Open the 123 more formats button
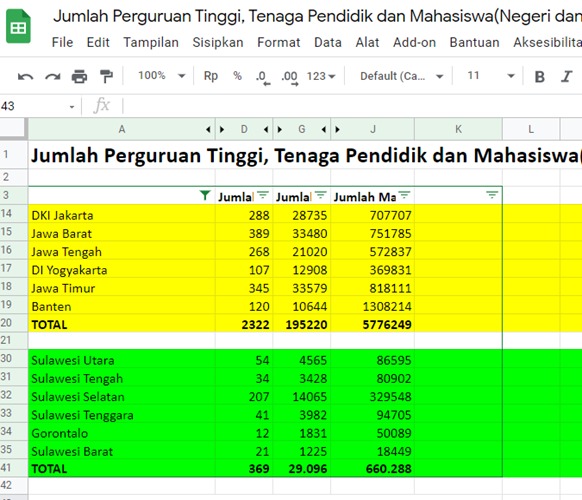Screen dimensions: 582x500 pyautogui.click(x=321, y=76)
